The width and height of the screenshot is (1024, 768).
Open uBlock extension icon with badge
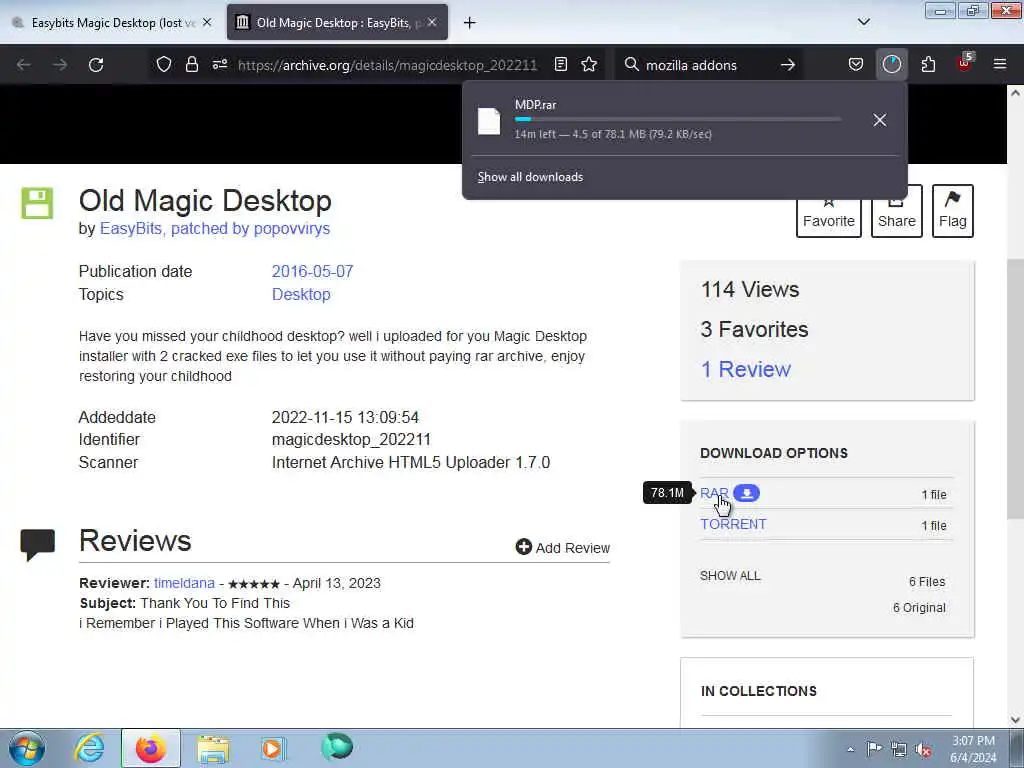click(965, 63)
